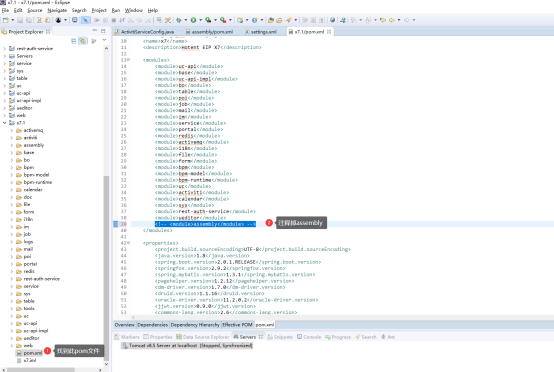
Task: Select the Tomcat v8.5 Server entry
Action: (x=187, y=346)
